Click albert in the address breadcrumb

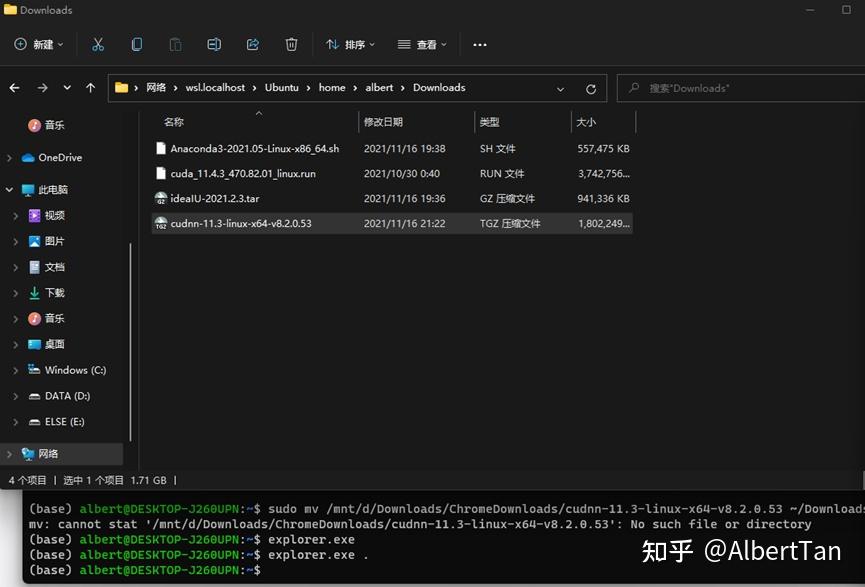point(379,88)
